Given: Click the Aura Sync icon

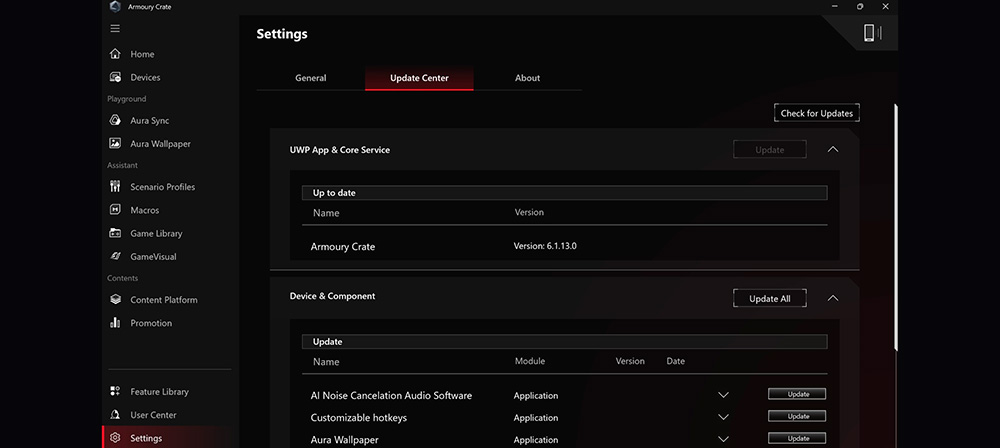Looking at the screenshot, I should (115, 120).
